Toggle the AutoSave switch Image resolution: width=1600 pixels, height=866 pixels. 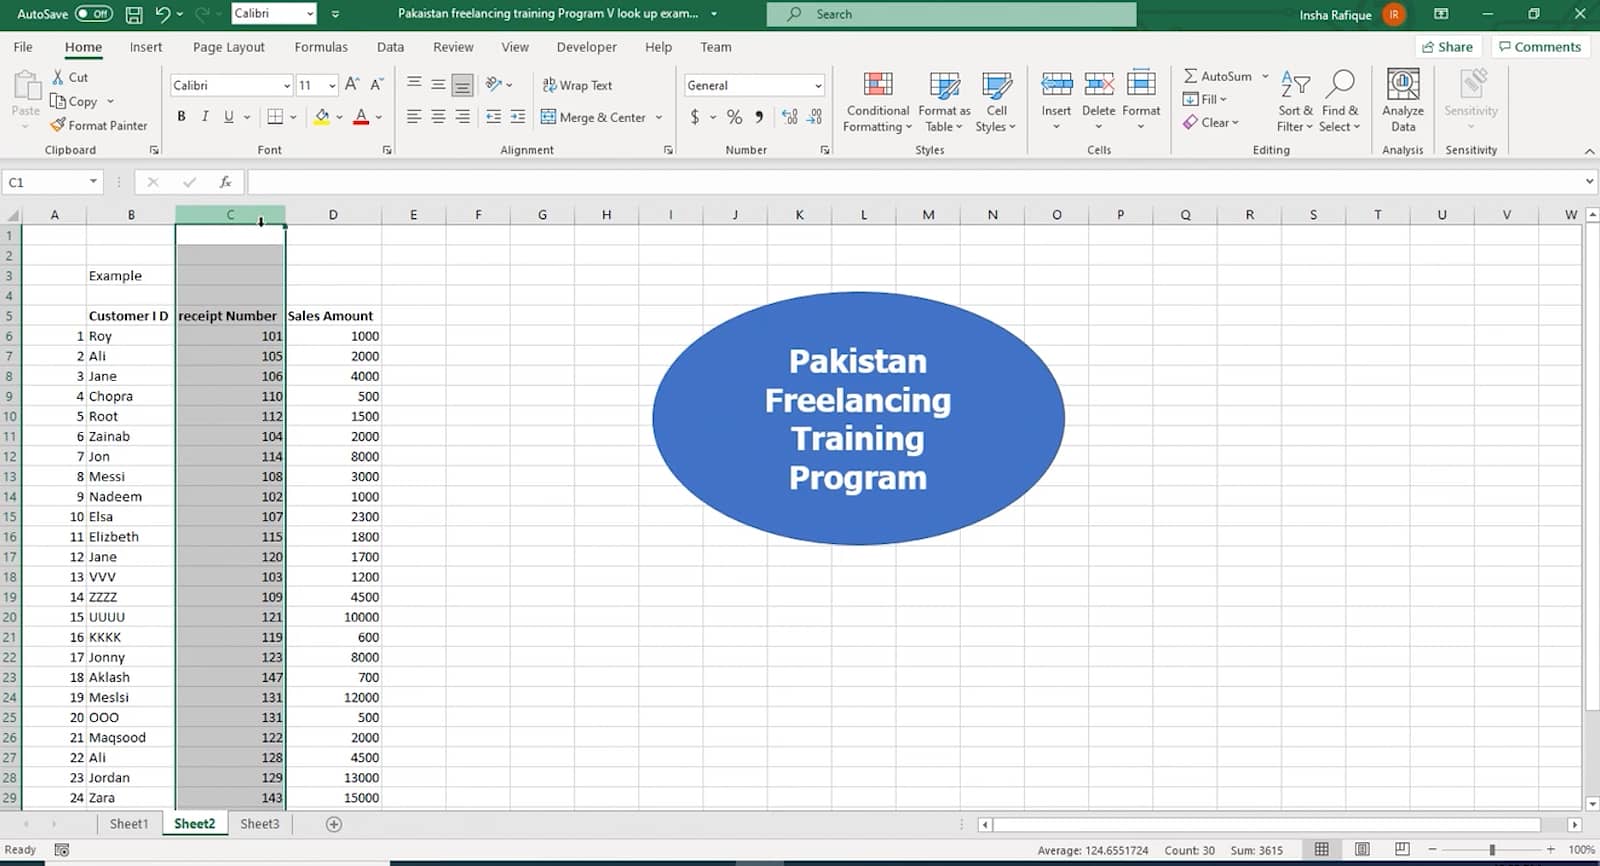[94, 14]
